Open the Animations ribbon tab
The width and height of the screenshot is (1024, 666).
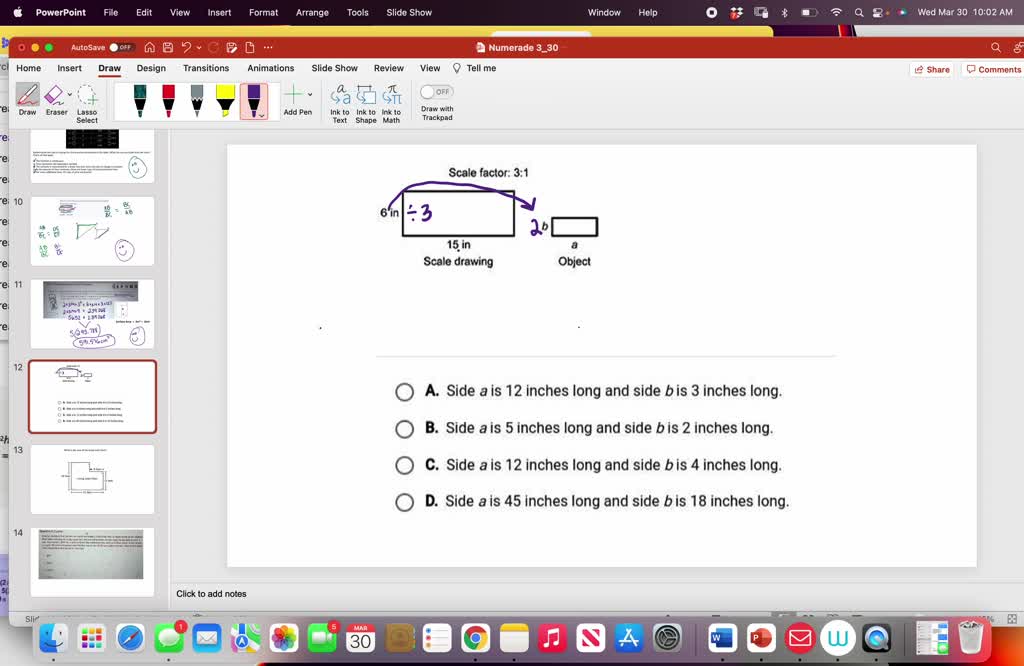270,68
